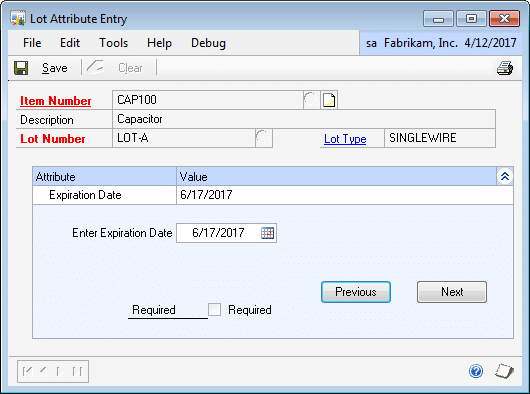Close the Lot Attribute Entry window
This screenshot has width=530, height=394.
tap(504, 19)
